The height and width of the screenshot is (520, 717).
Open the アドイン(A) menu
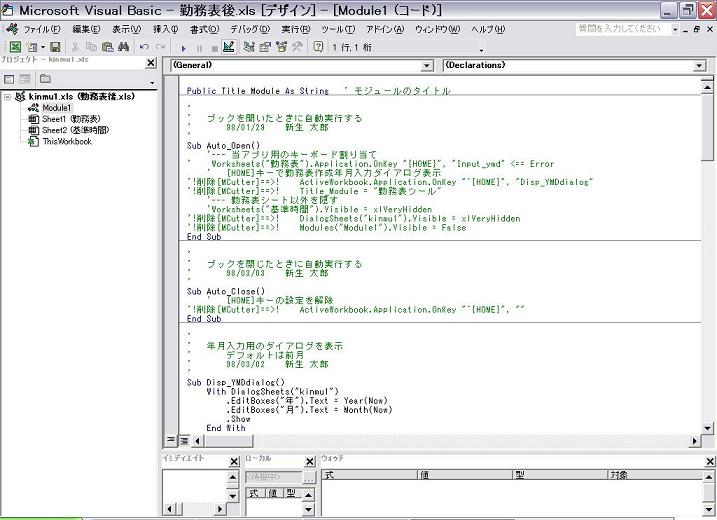click(385, 29)
